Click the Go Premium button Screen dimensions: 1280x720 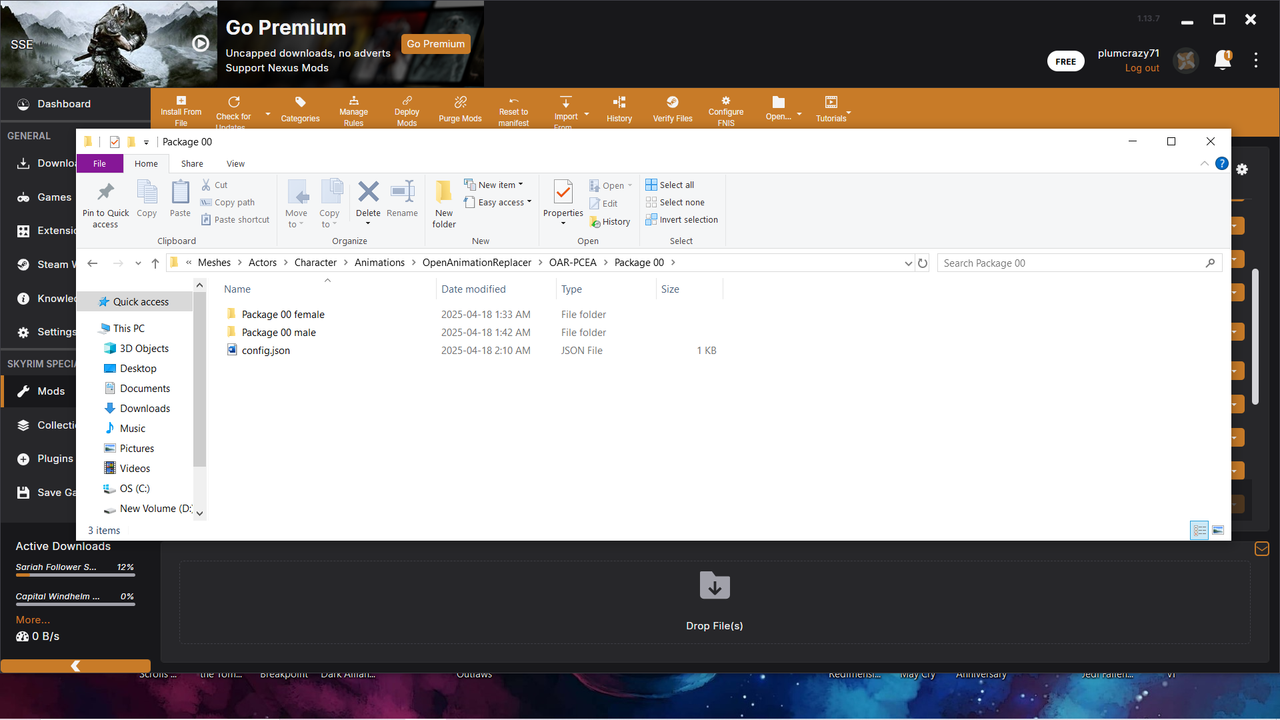pos(435,44)
